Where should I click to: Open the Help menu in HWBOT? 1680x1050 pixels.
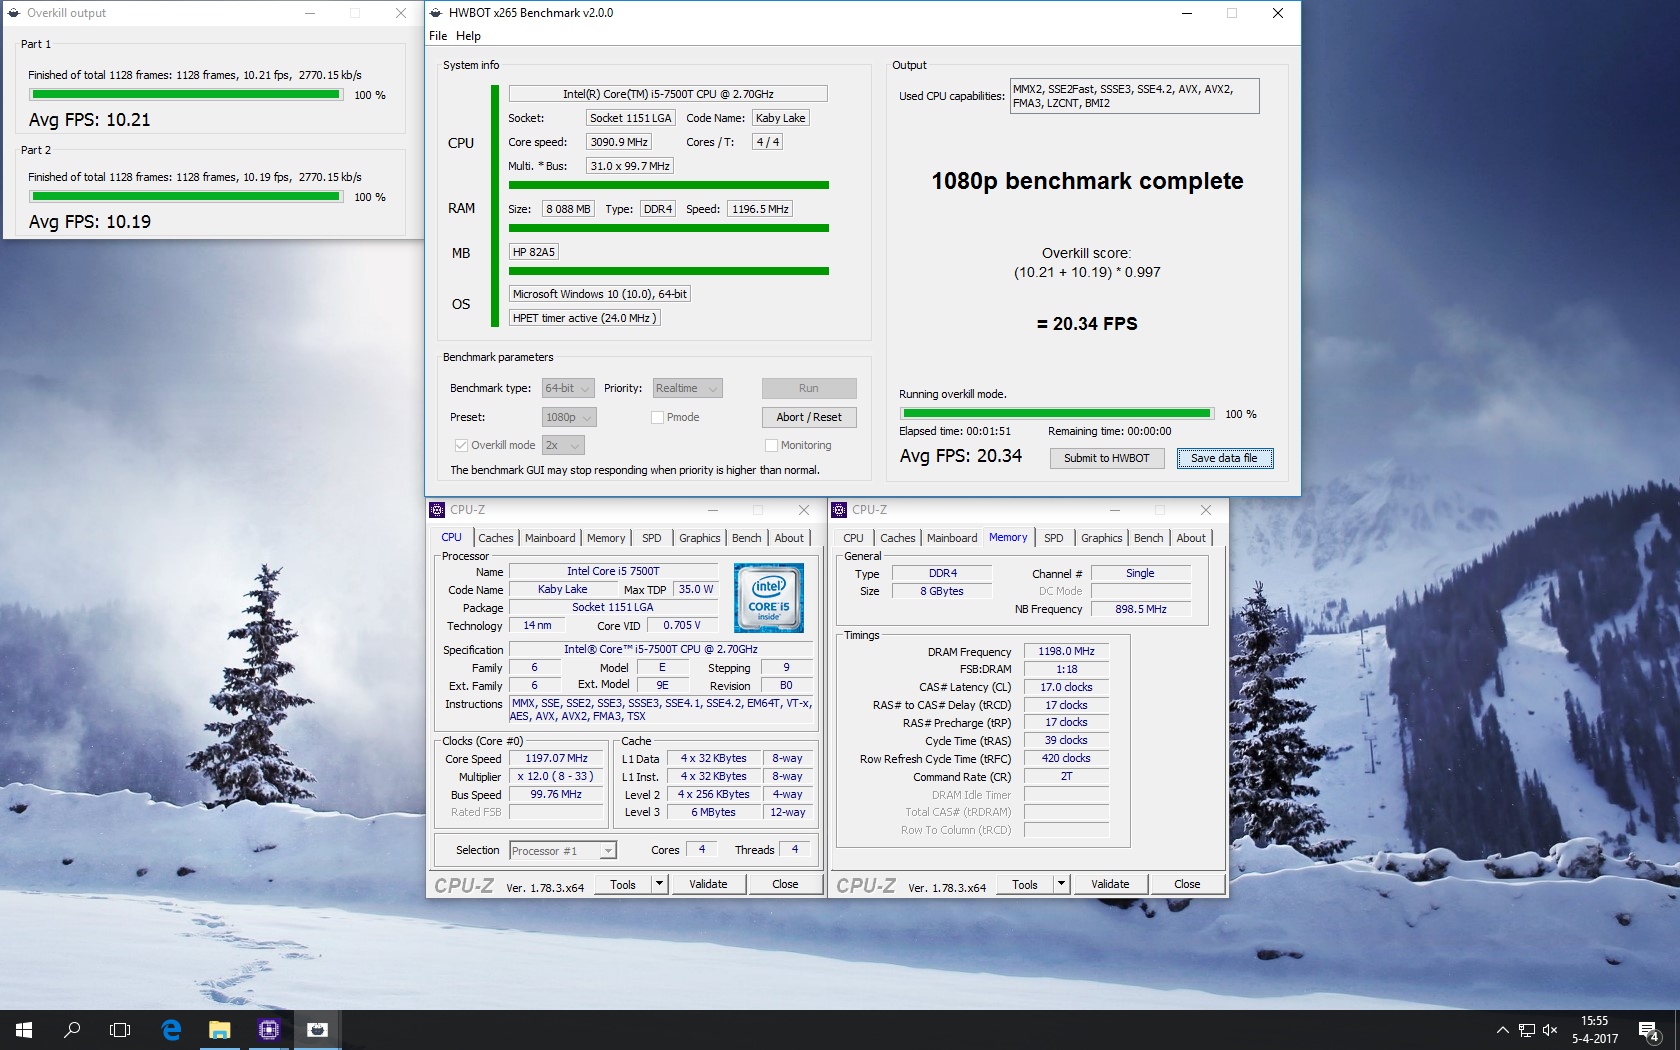point(468,35)
